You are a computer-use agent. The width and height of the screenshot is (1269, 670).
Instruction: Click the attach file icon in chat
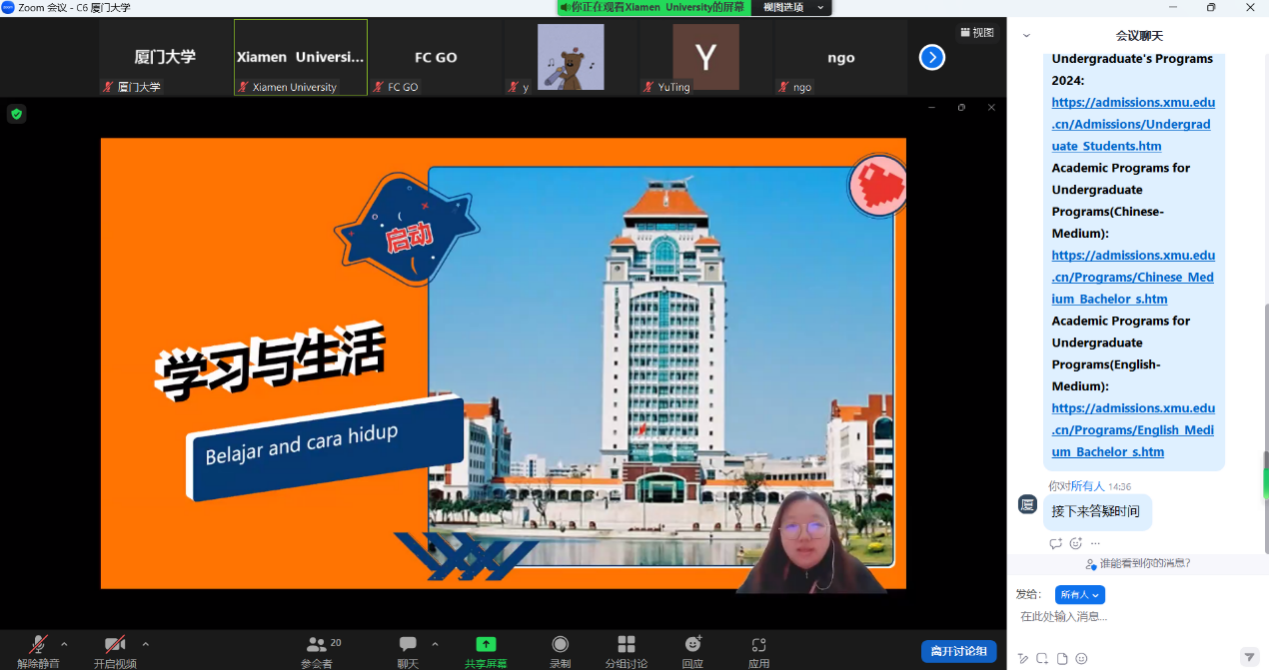[x=1062, y=658]
